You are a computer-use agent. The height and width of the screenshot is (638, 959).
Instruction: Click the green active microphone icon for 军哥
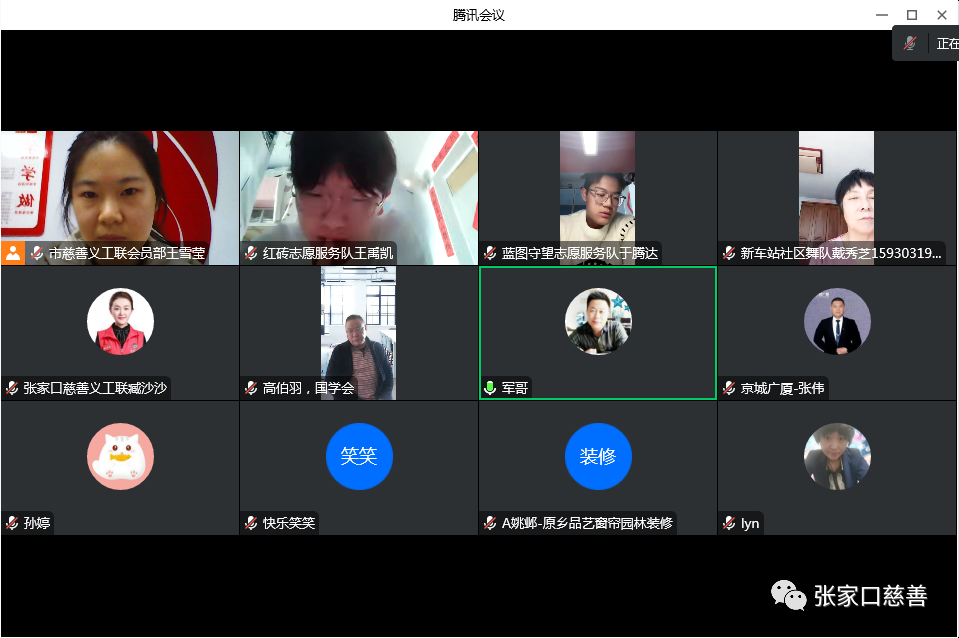tap(490, 388)
